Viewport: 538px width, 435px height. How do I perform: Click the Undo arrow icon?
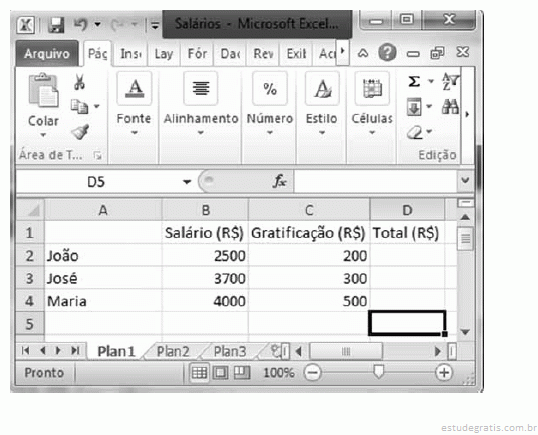coord(81,24)
